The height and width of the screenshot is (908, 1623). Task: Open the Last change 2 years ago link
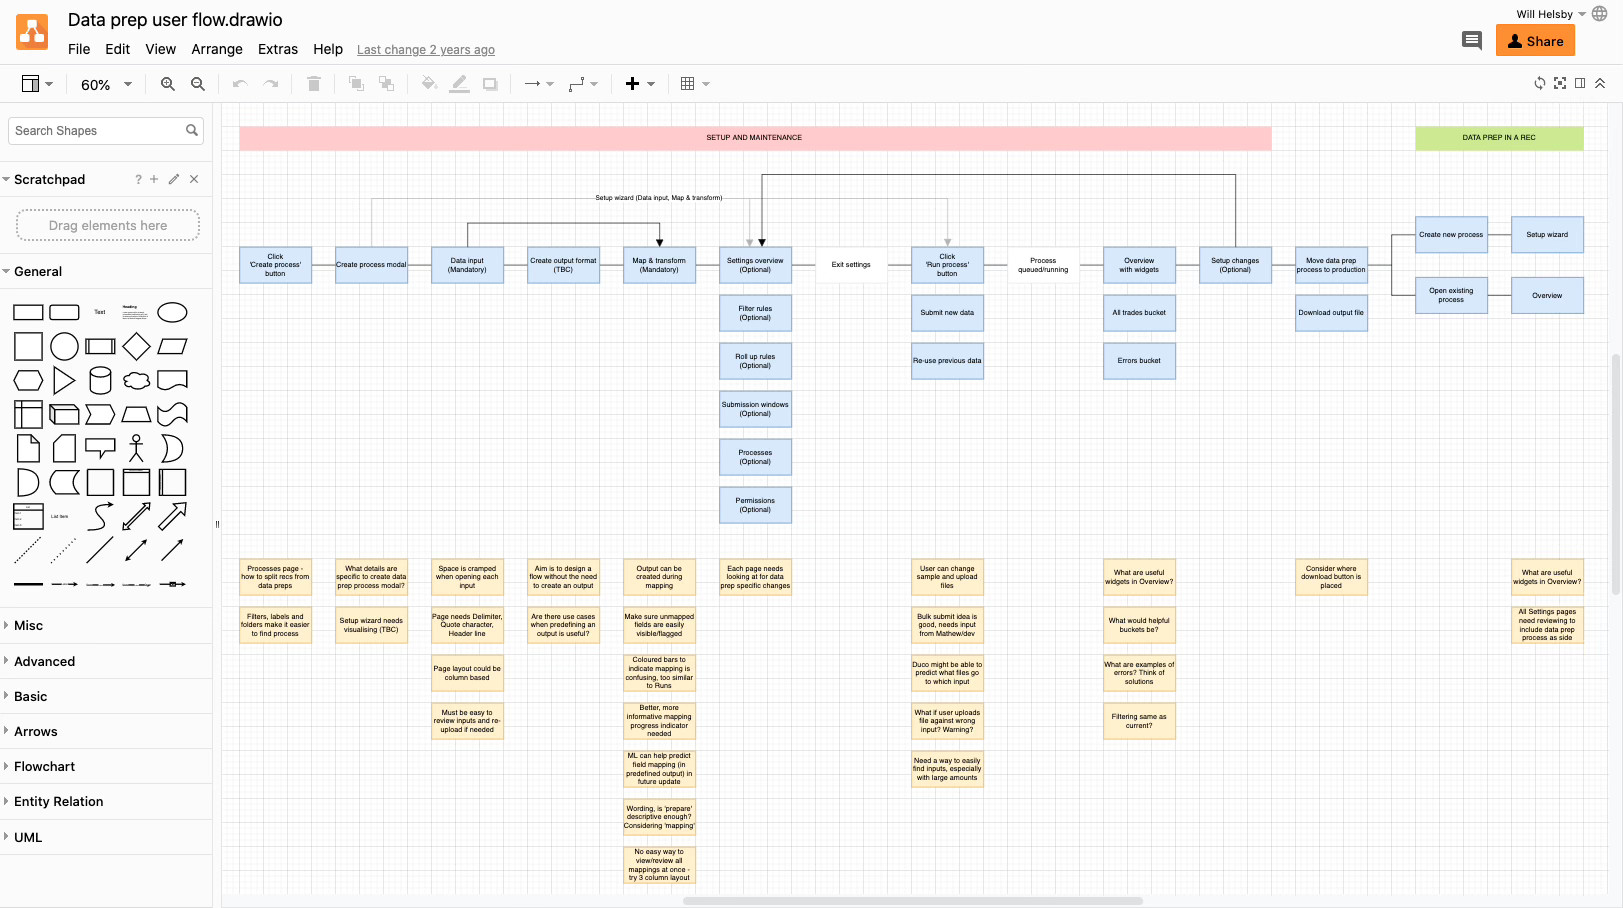tap(426, 50)
